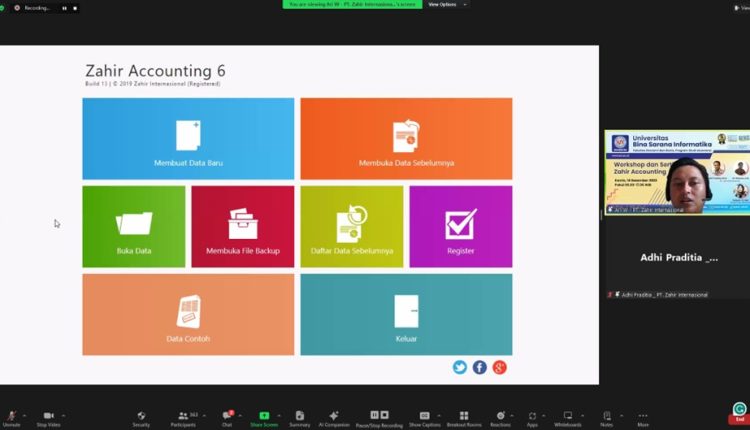Expand the arrow beside Apps

pyautogui.click(x=544, y=416)
